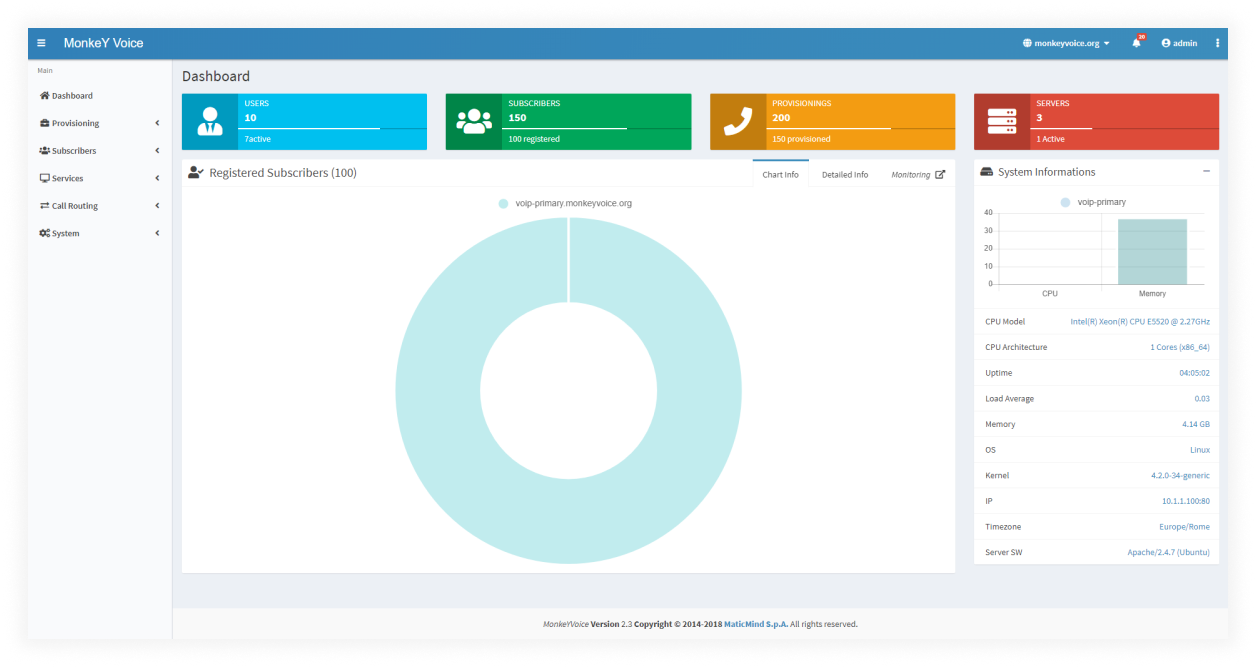Click the USERS summary card
Screen dimensions: 1256x667
point(304,122)
